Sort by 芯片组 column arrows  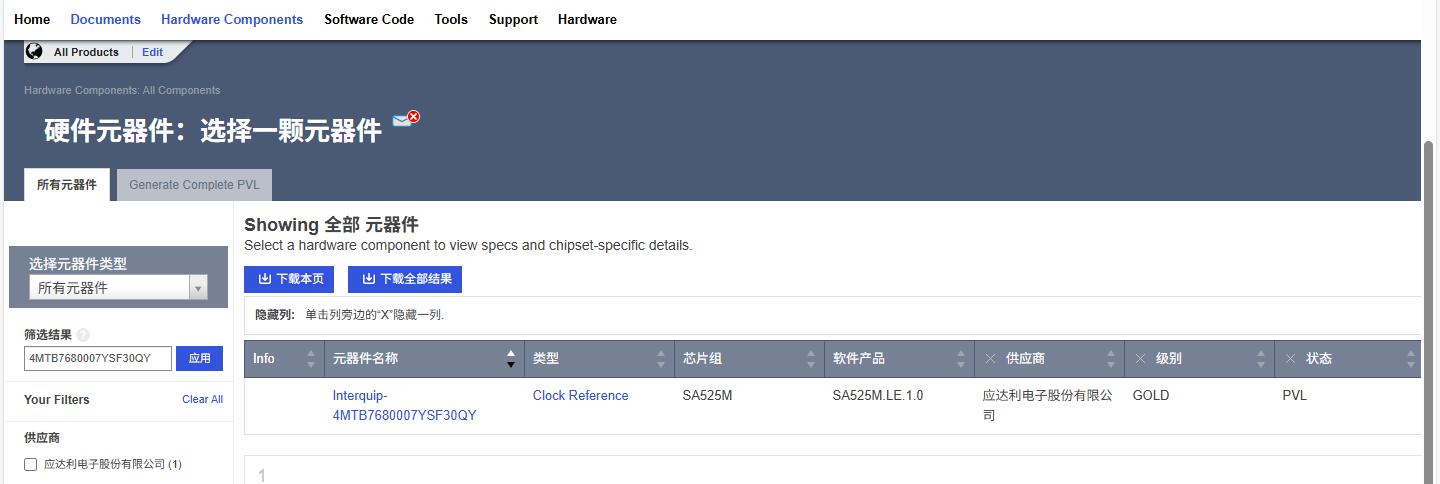coord(811,359)
